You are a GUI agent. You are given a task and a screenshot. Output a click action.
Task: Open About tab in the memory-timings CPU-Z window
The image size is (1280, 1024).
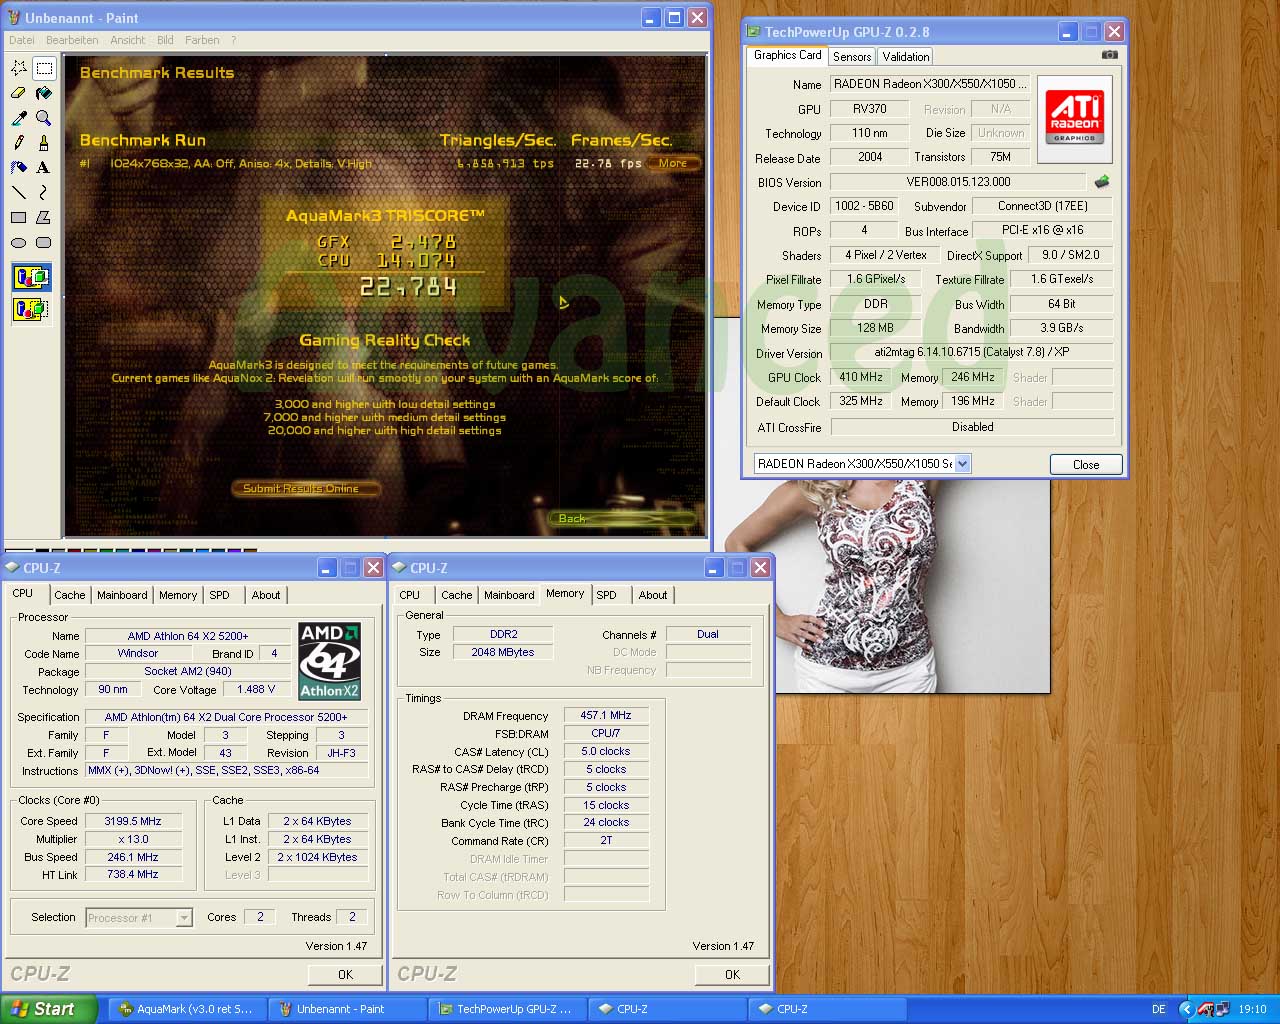pyautogui.click(x=653, y=595)
